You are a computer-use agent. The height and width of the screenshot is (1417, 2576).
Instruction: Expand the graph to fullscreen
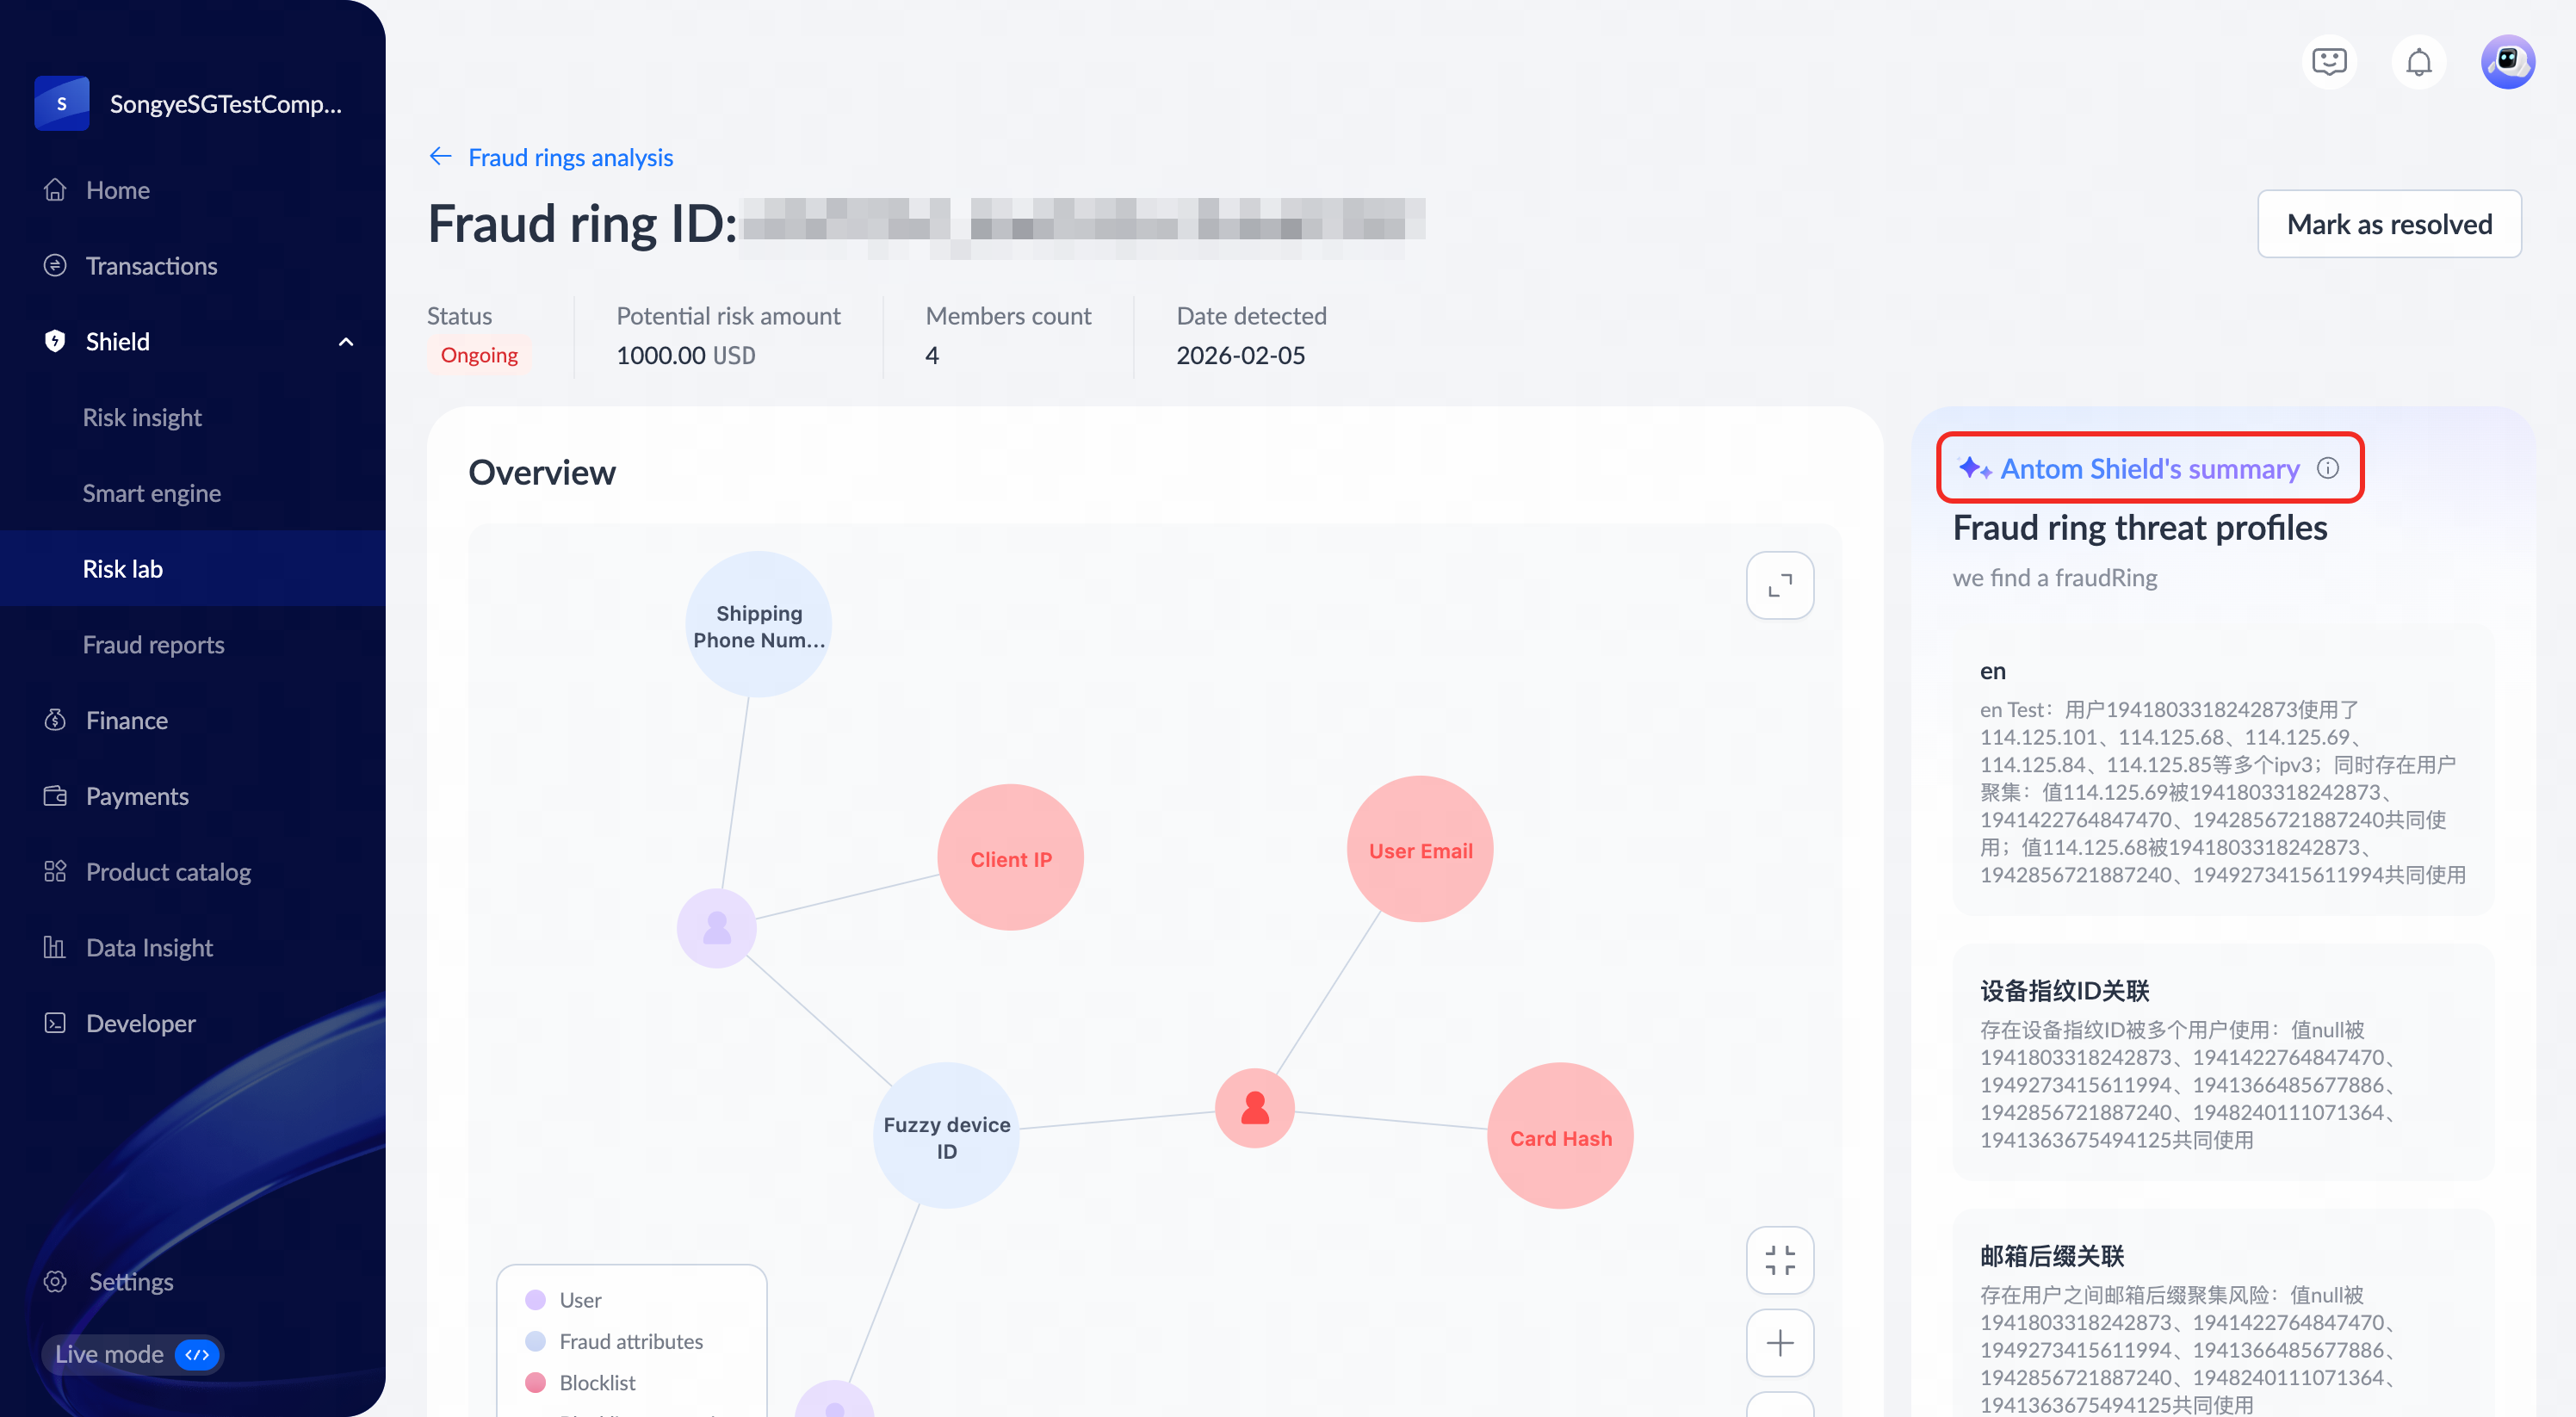coord(1779,586)
